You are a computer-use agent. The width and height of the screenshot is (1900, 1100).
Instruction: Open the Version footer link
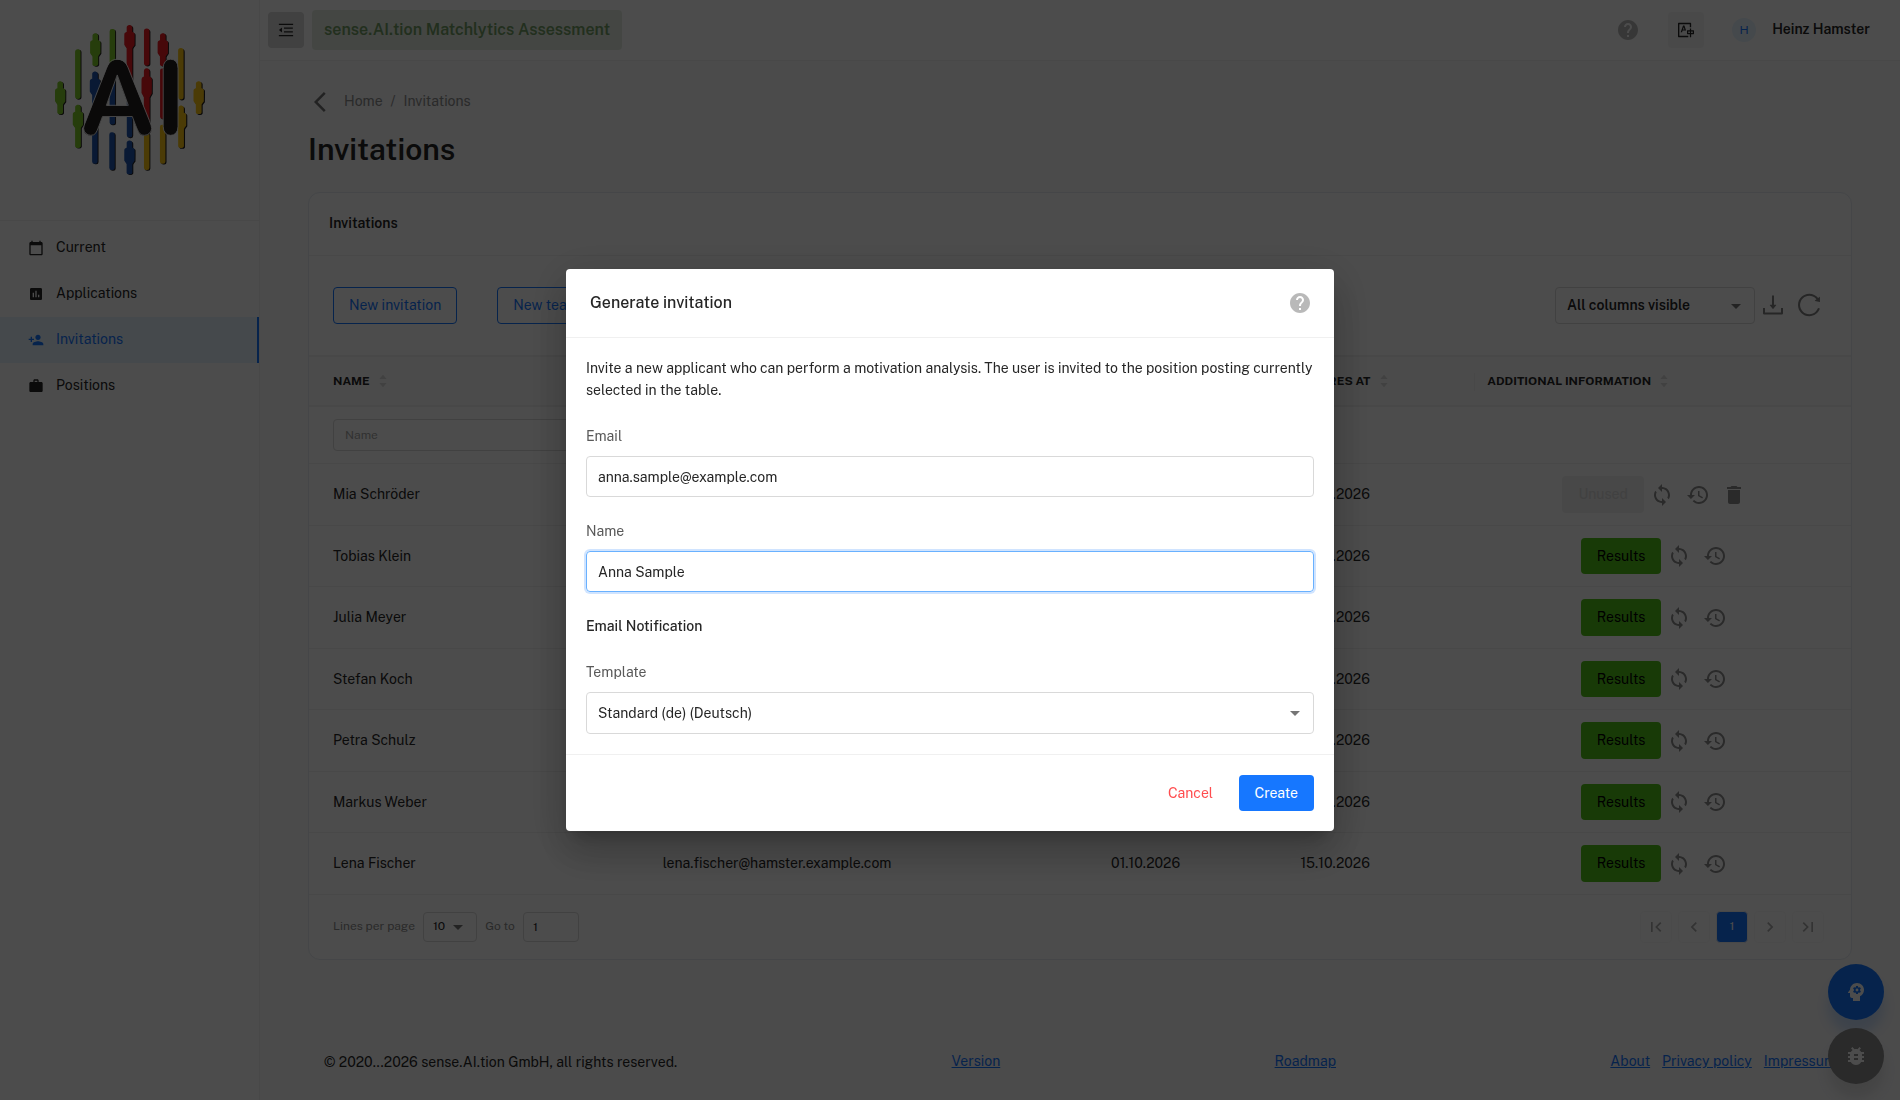[976, 1061]
